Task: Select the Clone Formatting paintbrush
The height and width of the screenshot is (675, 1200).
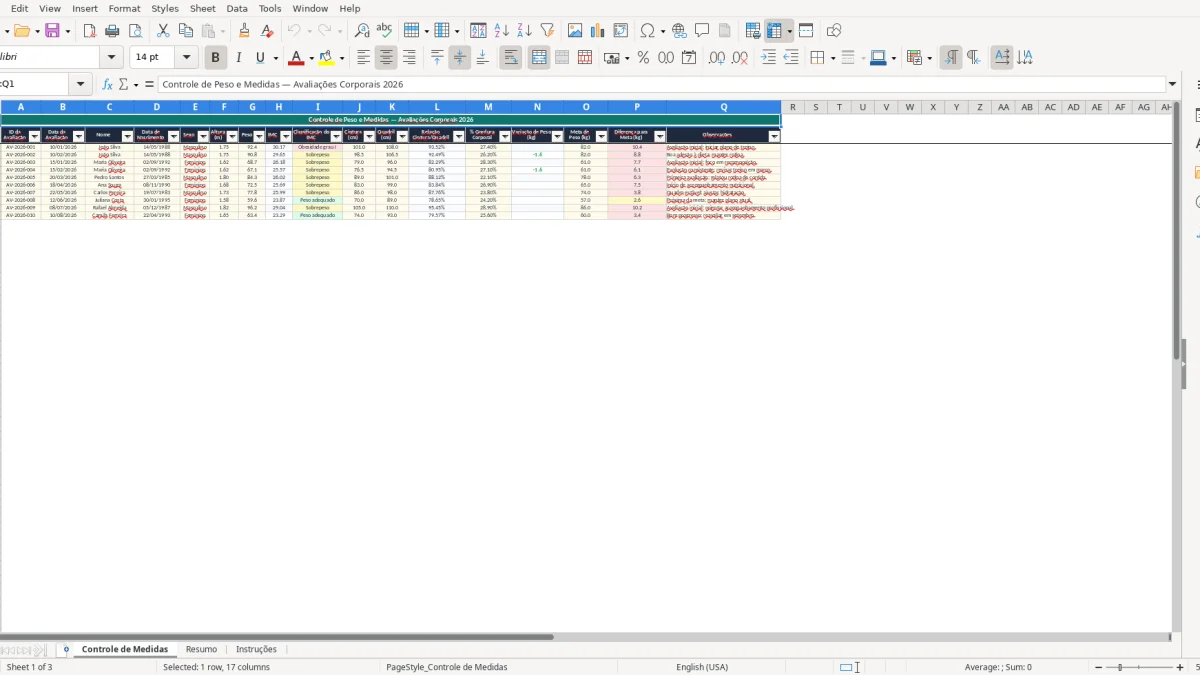Action: click(x=244, y=31)
